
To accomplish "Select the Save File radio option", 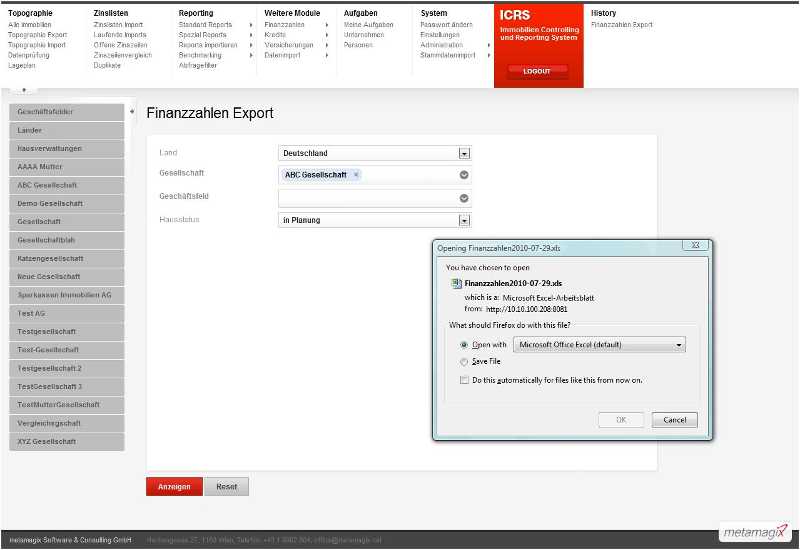I will 464,361.
